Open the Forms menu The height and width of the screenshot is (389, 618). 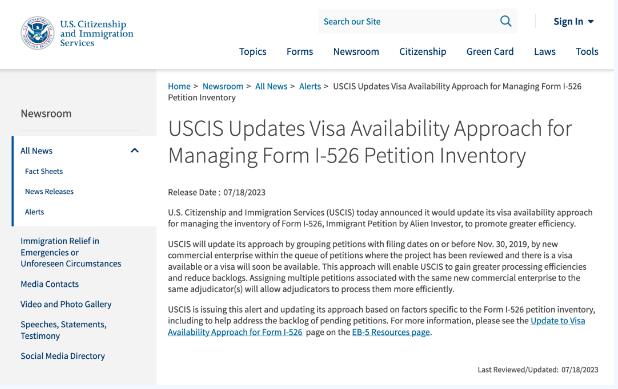[300, 52]
